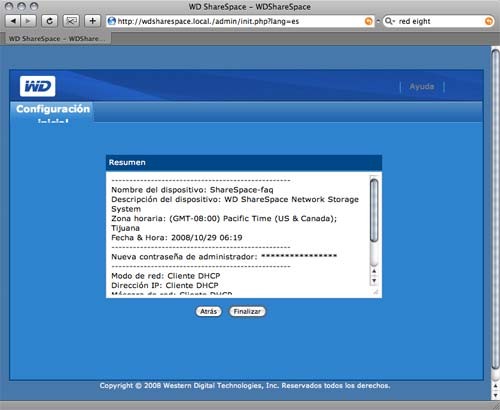Open search options magnifier dropdown
The width and height of the screenshot is (500, 410).
pos(389,21)
